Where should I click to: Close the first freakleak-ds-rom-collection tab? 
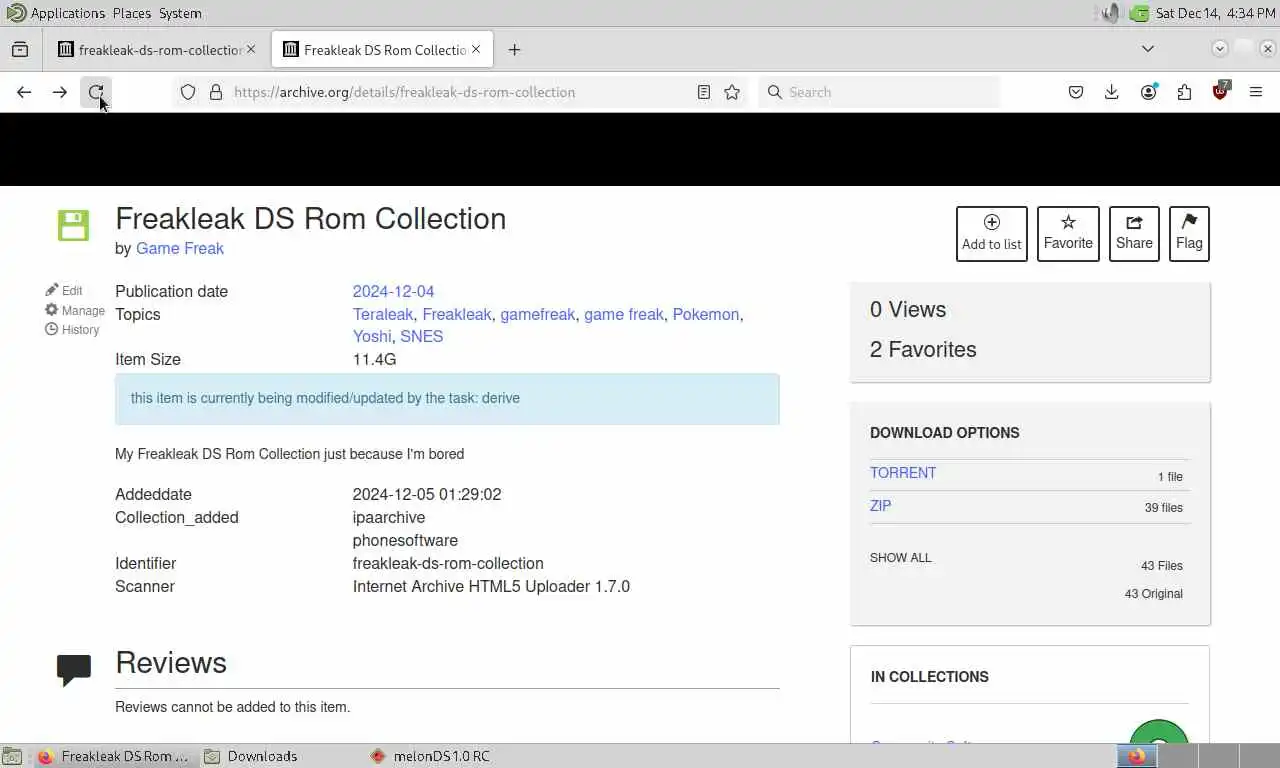pyautogui.click(x=251, y=49)
